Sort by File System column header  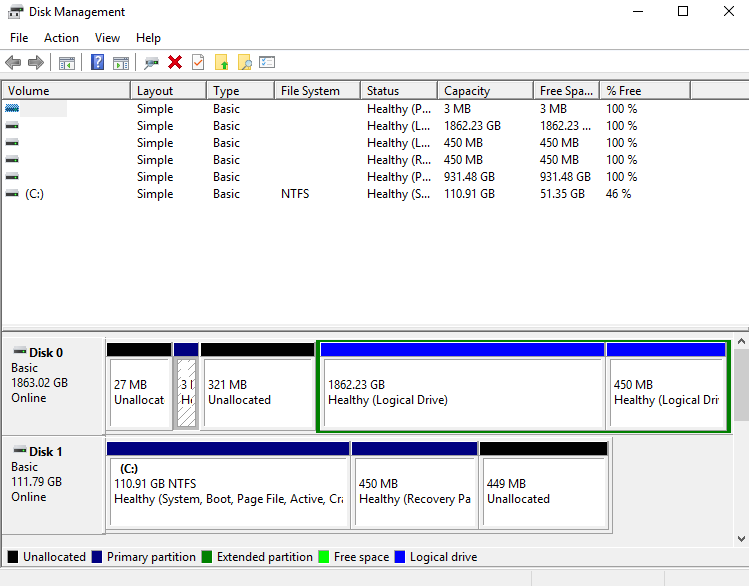tap(318, 90)
